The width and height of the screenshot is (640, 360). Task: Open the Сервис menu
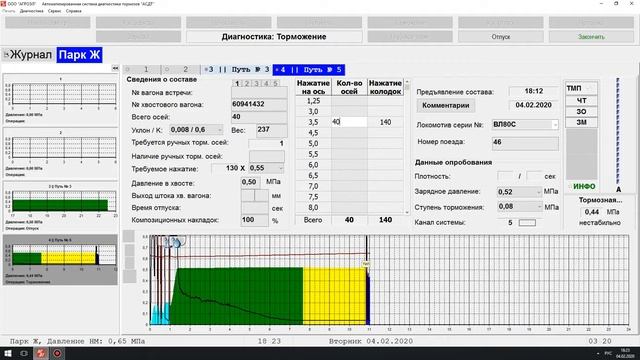coord(54,11)
